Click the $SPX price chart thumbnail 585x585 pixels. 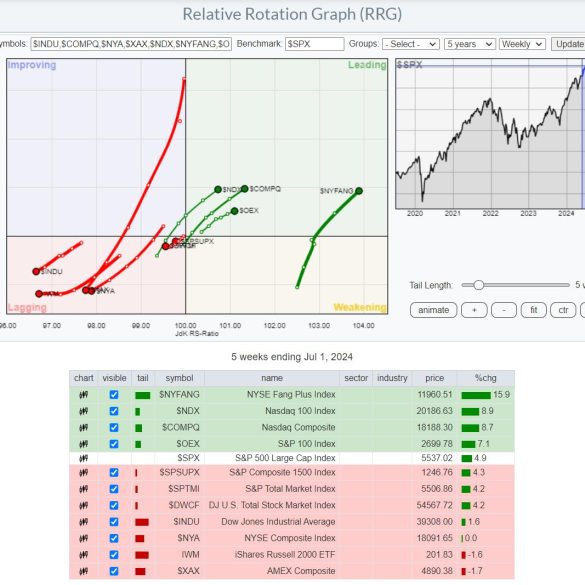coord(490,134)
